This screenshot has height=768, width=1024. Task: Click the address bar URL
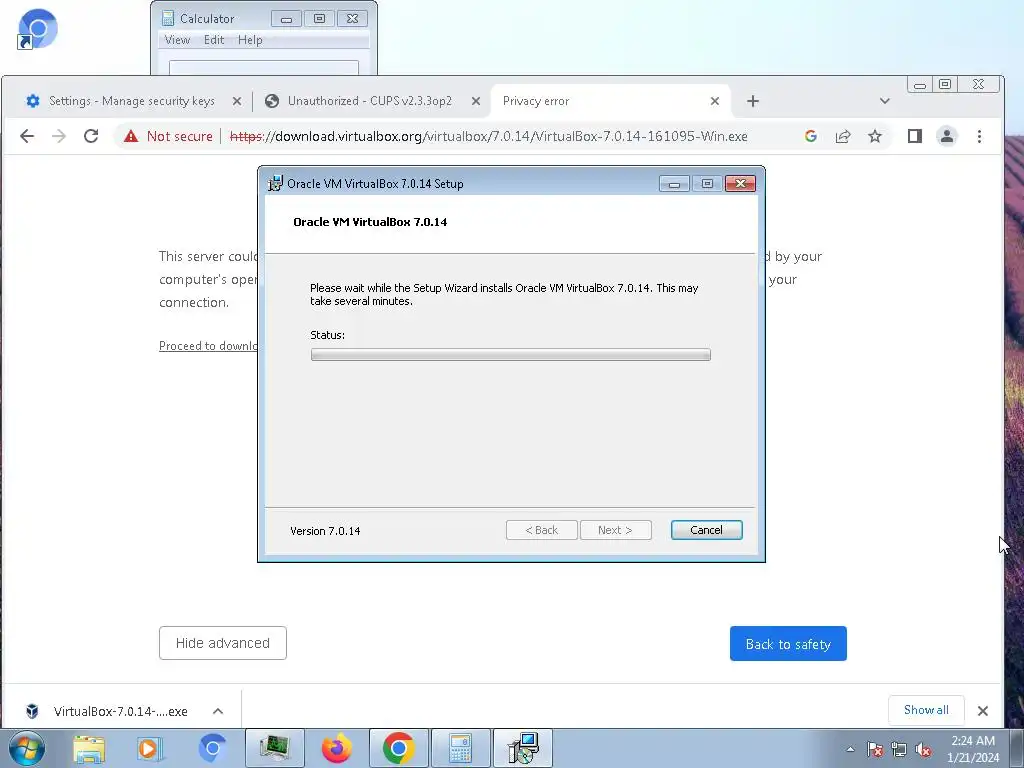(488, 136)
